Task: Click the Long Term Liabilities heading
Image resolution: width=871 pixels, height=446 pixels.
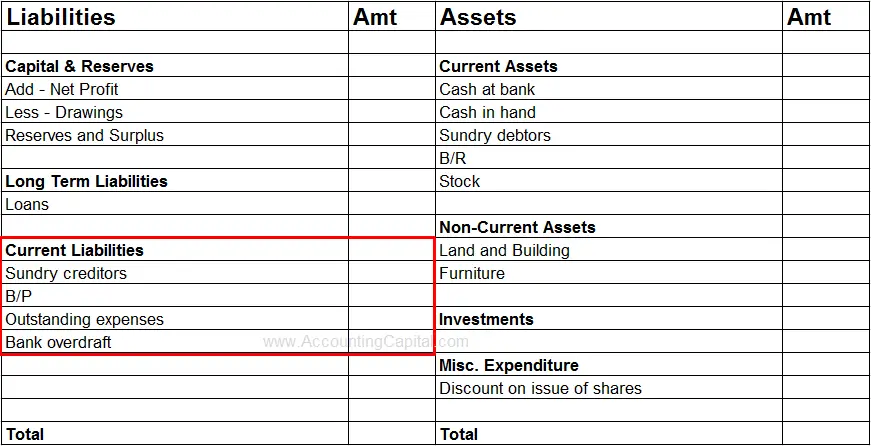Action: (x=86, y=181)
